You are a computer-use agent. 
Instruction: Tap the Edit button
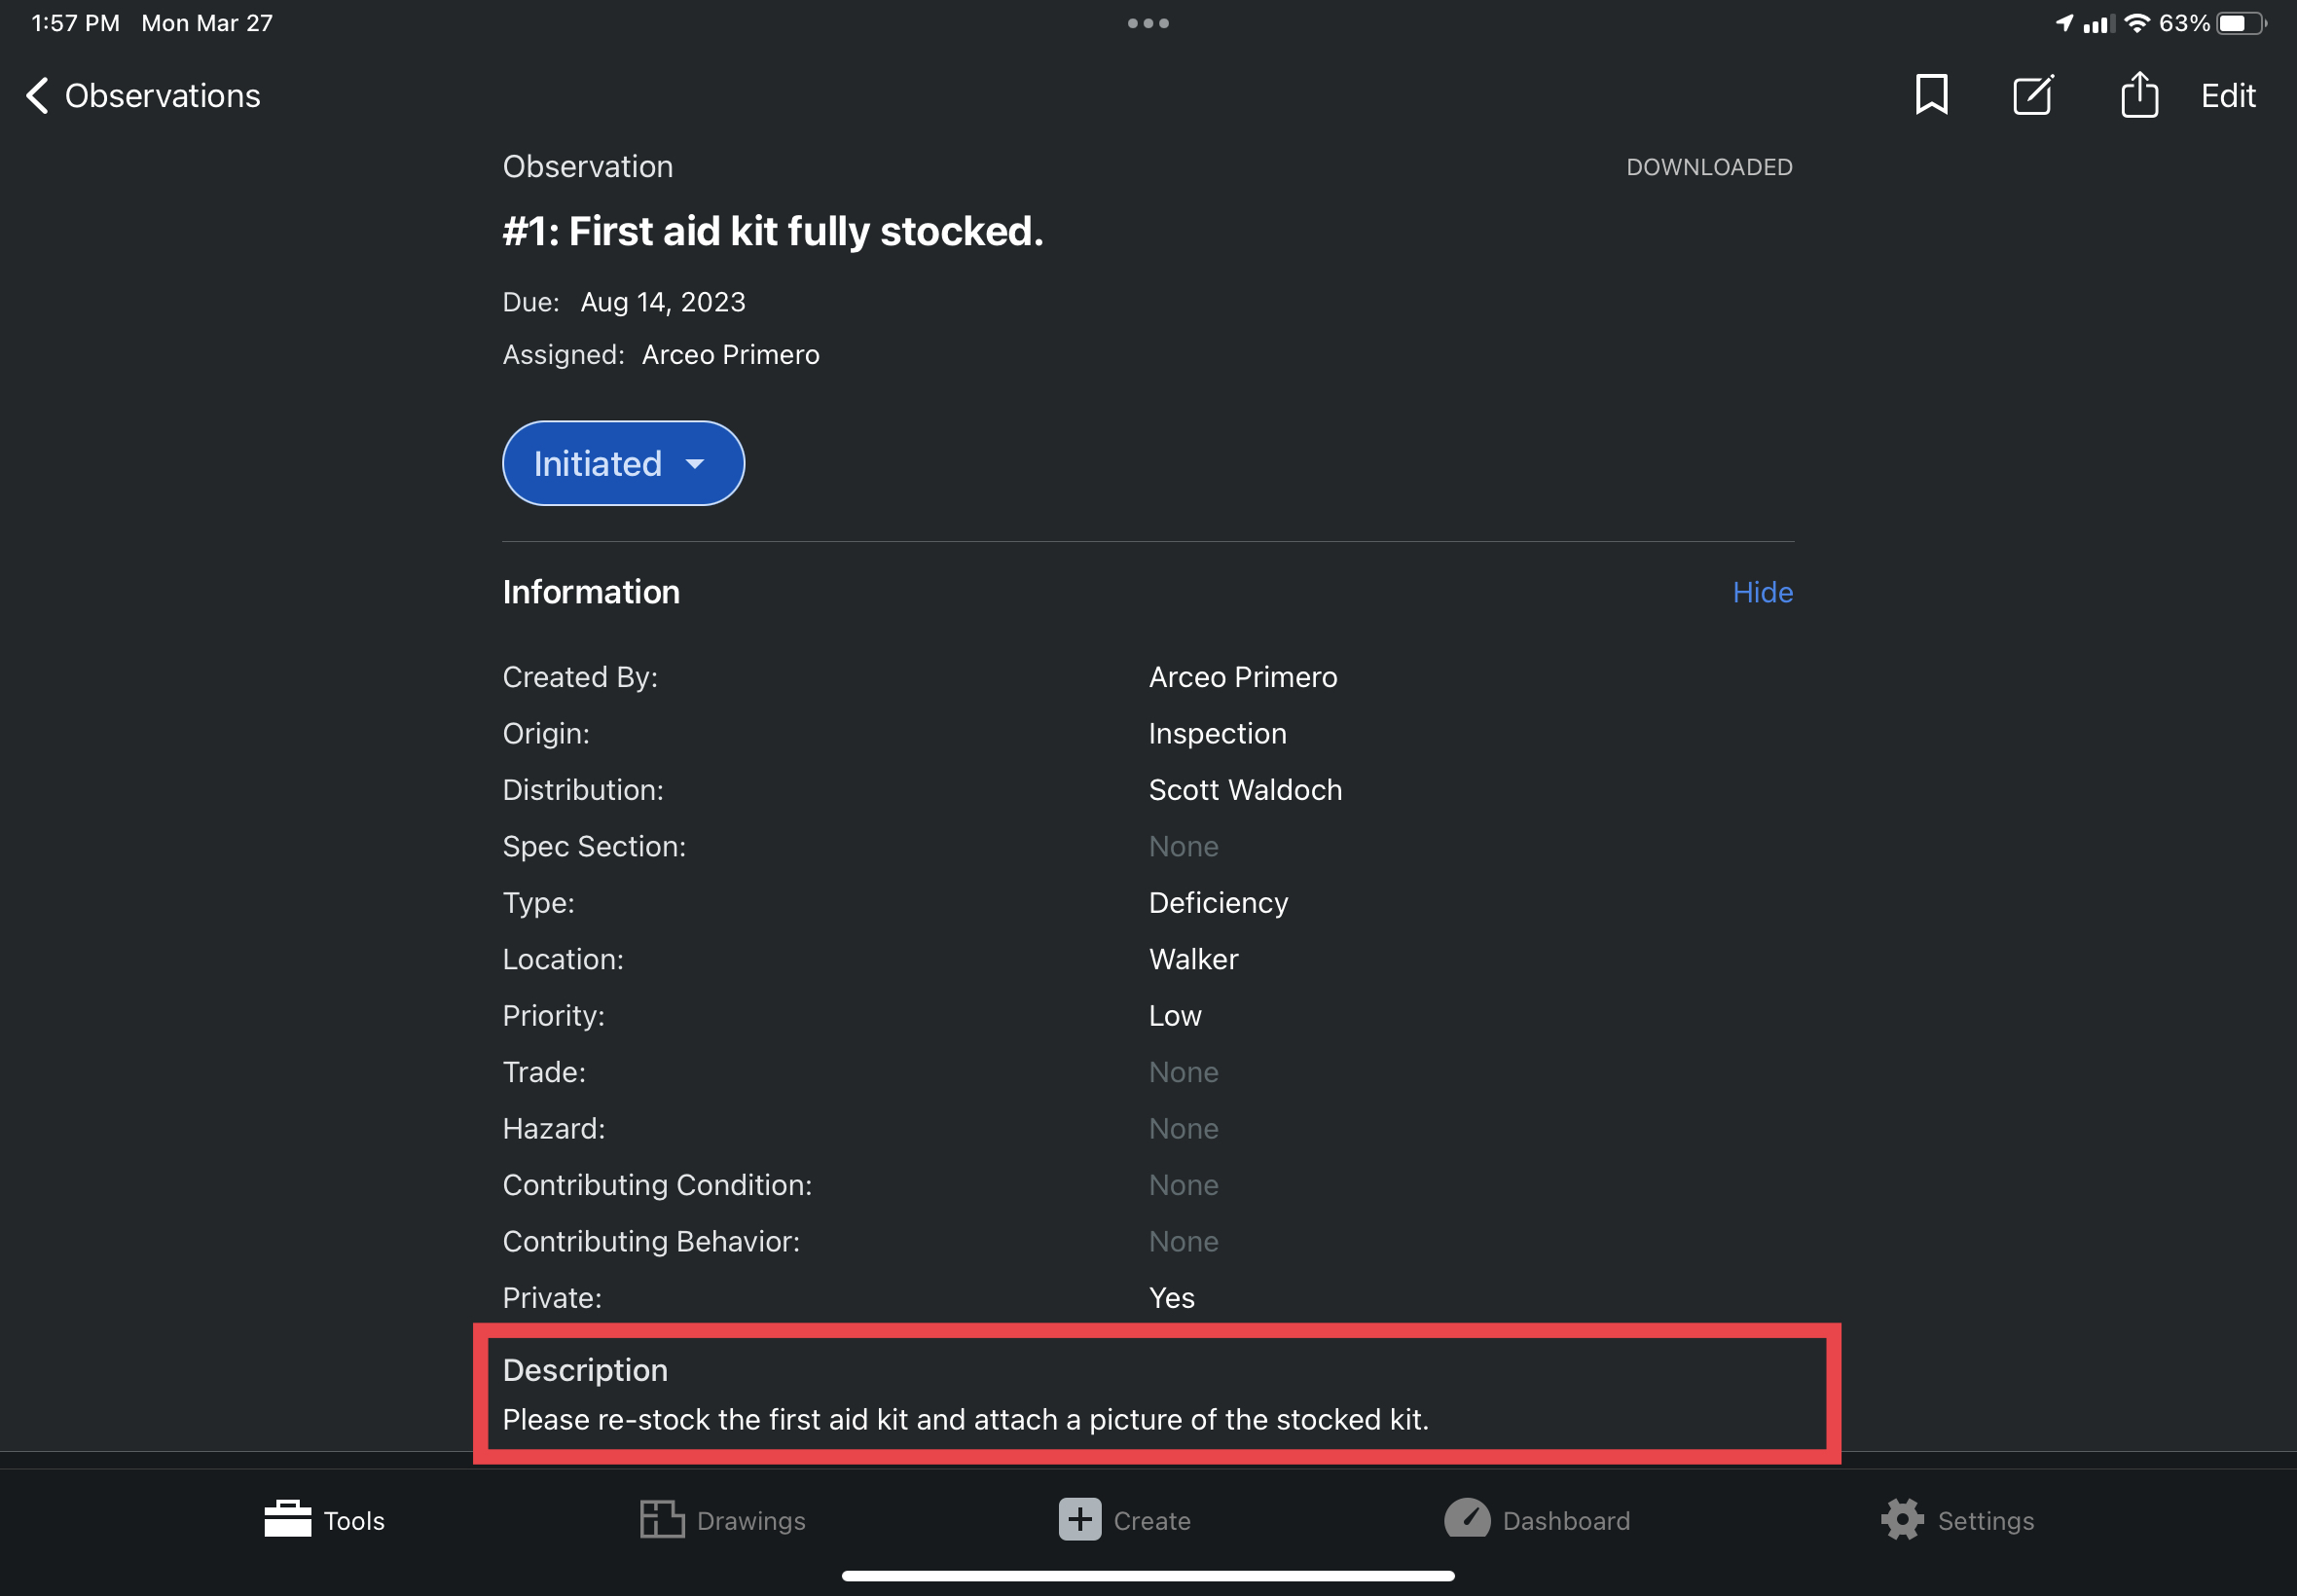click(x=2228, y=96)
